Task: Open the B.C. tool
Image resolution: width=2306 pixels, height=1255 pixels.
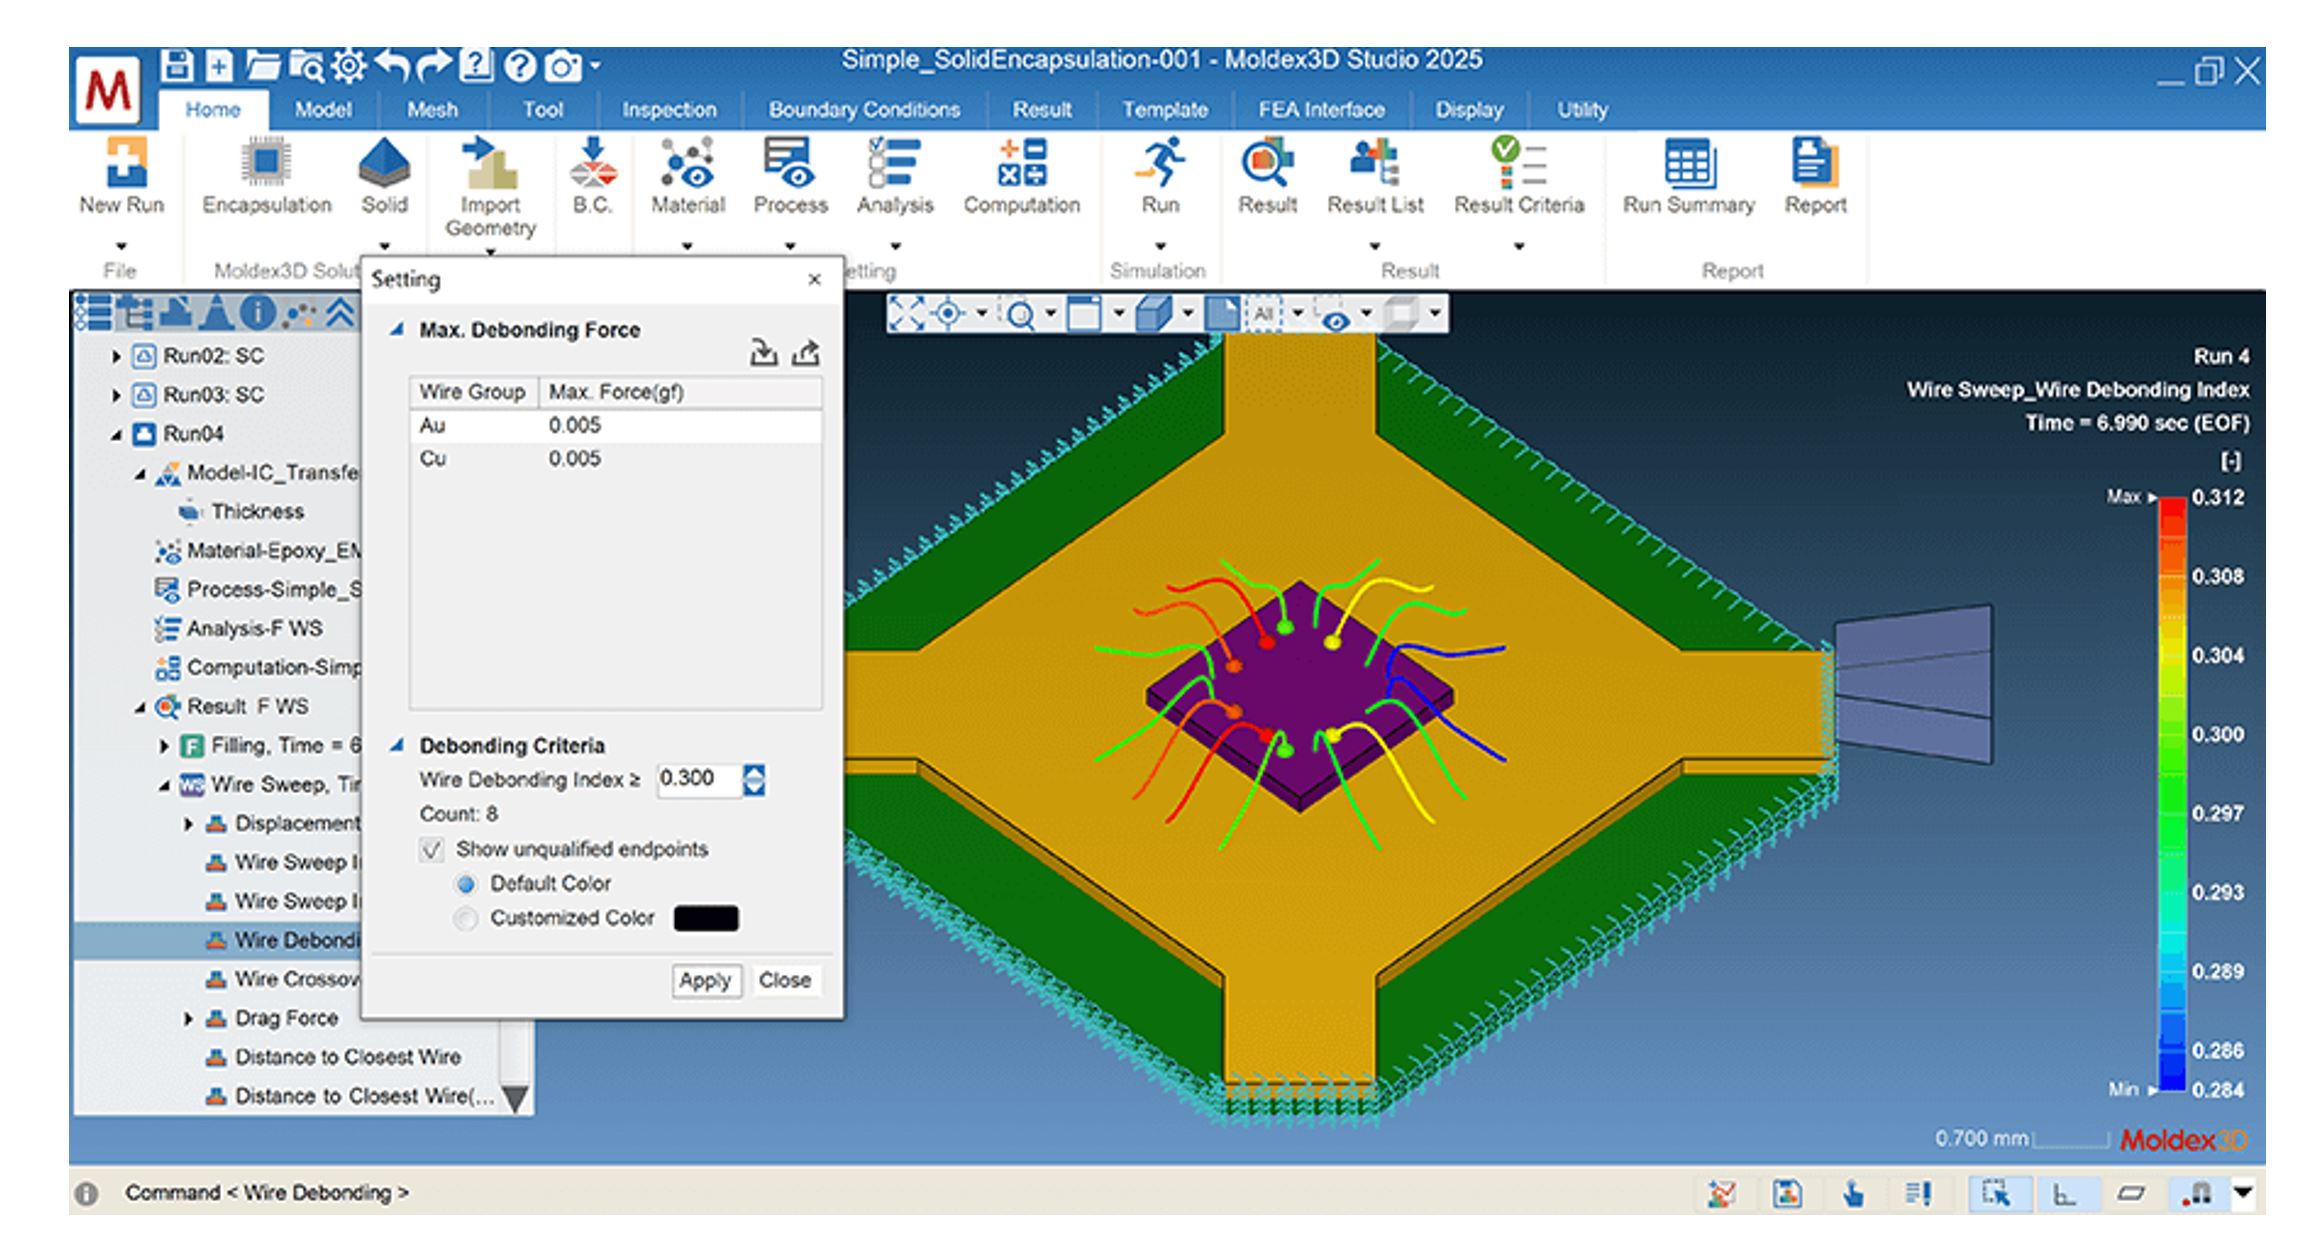Action: pos(592,177)
